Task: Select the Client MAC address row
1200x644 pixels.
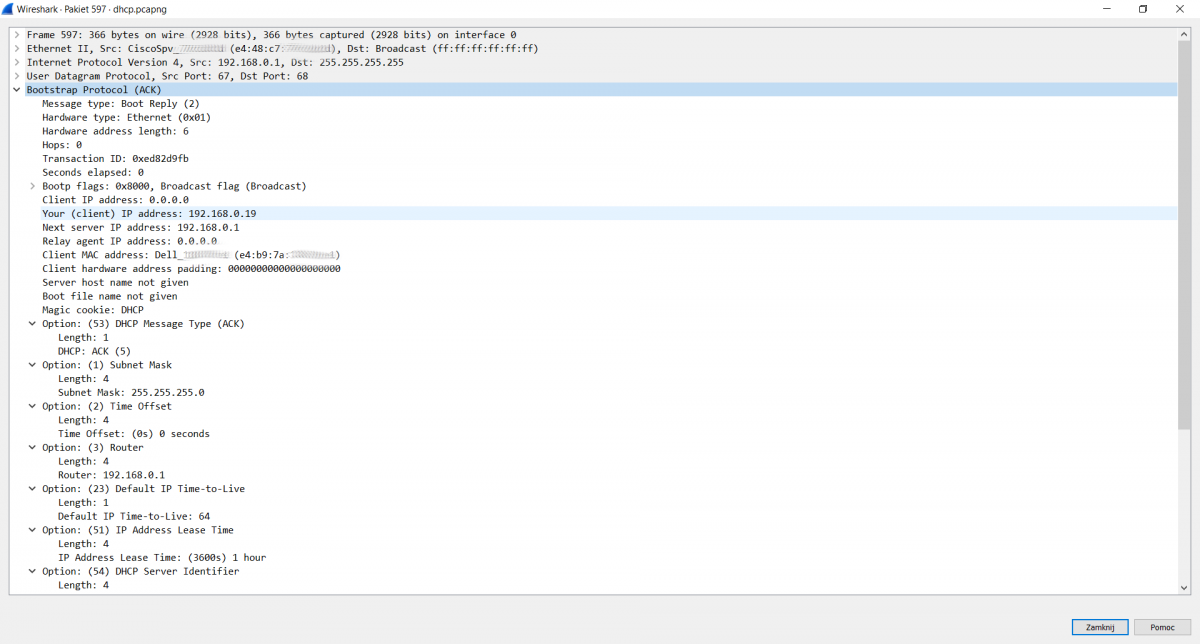Action: [x=190, y=255]
